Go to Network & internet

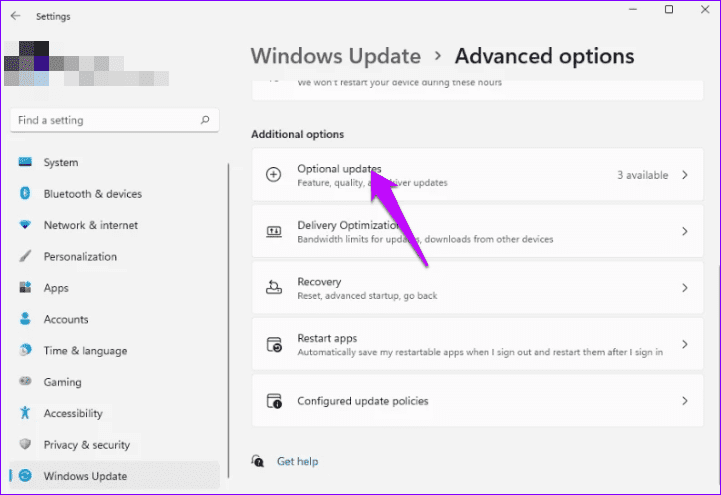[x=91, y=225]
